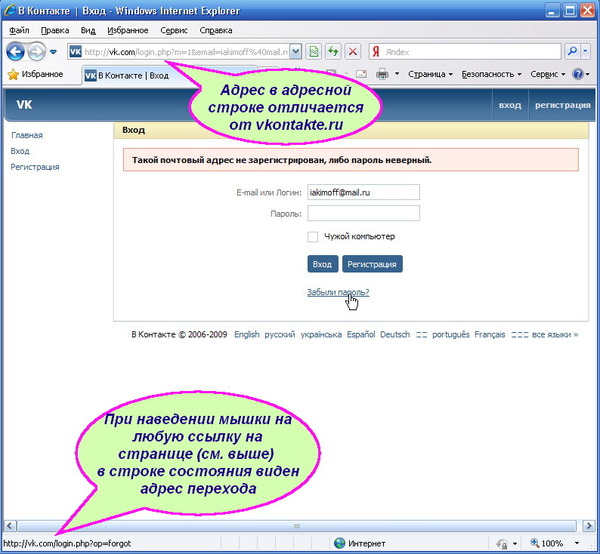This screenshot has height=554, width=600.
Task: Expand the address bar URL dropdown
Action: 295,52
